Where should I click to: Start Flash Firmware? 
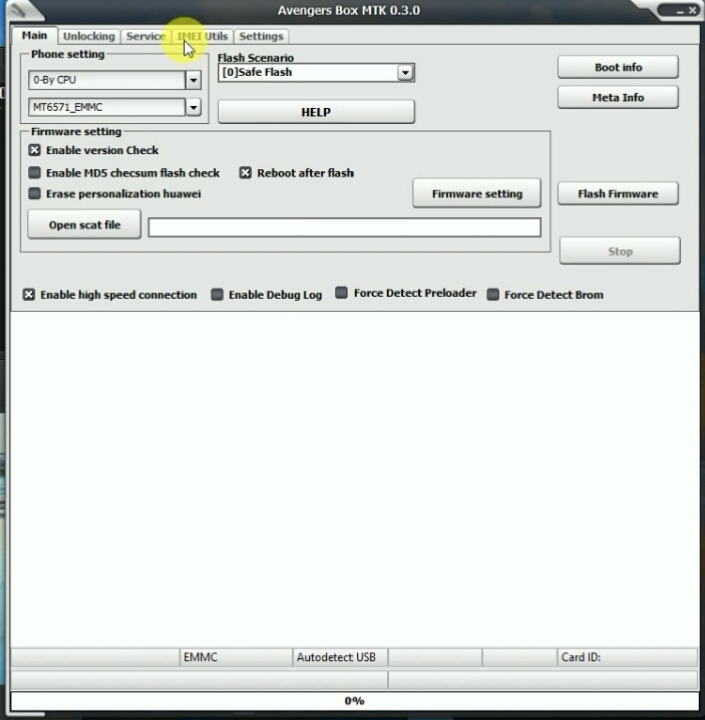click(x=618, y=194)
